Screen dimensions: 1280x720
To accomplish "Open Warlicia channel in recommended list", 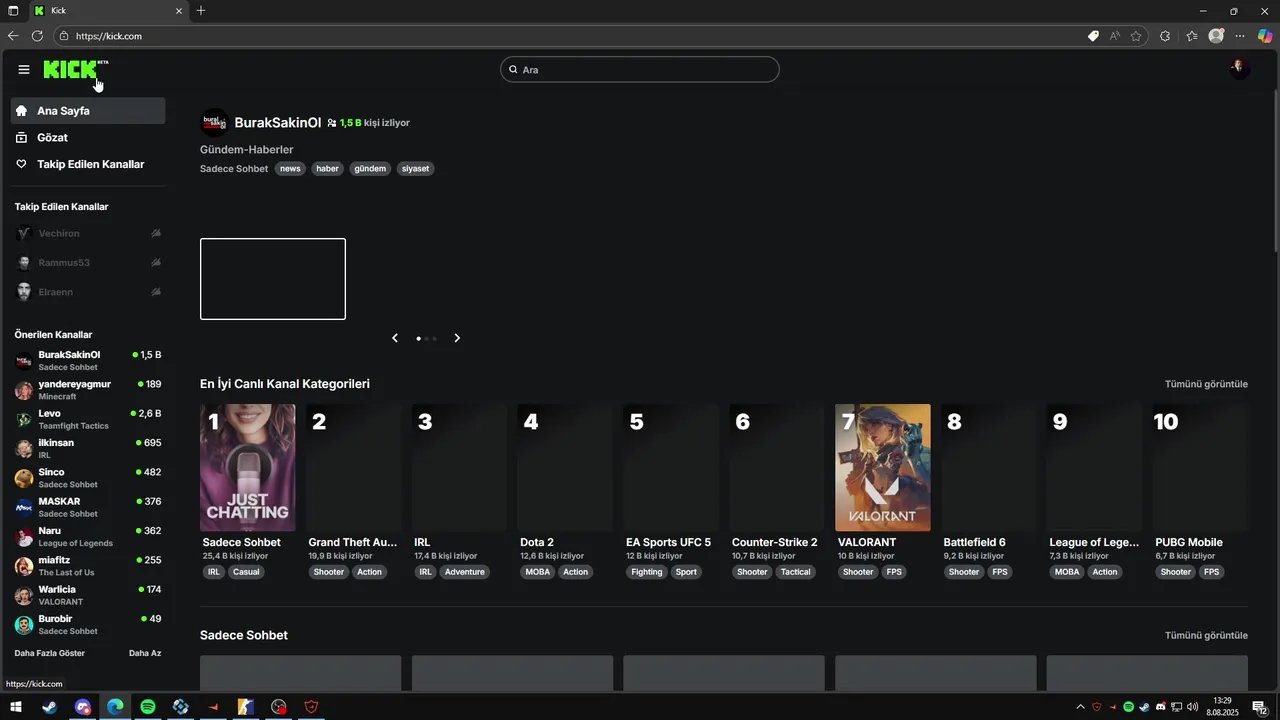I will coord(88,595).
